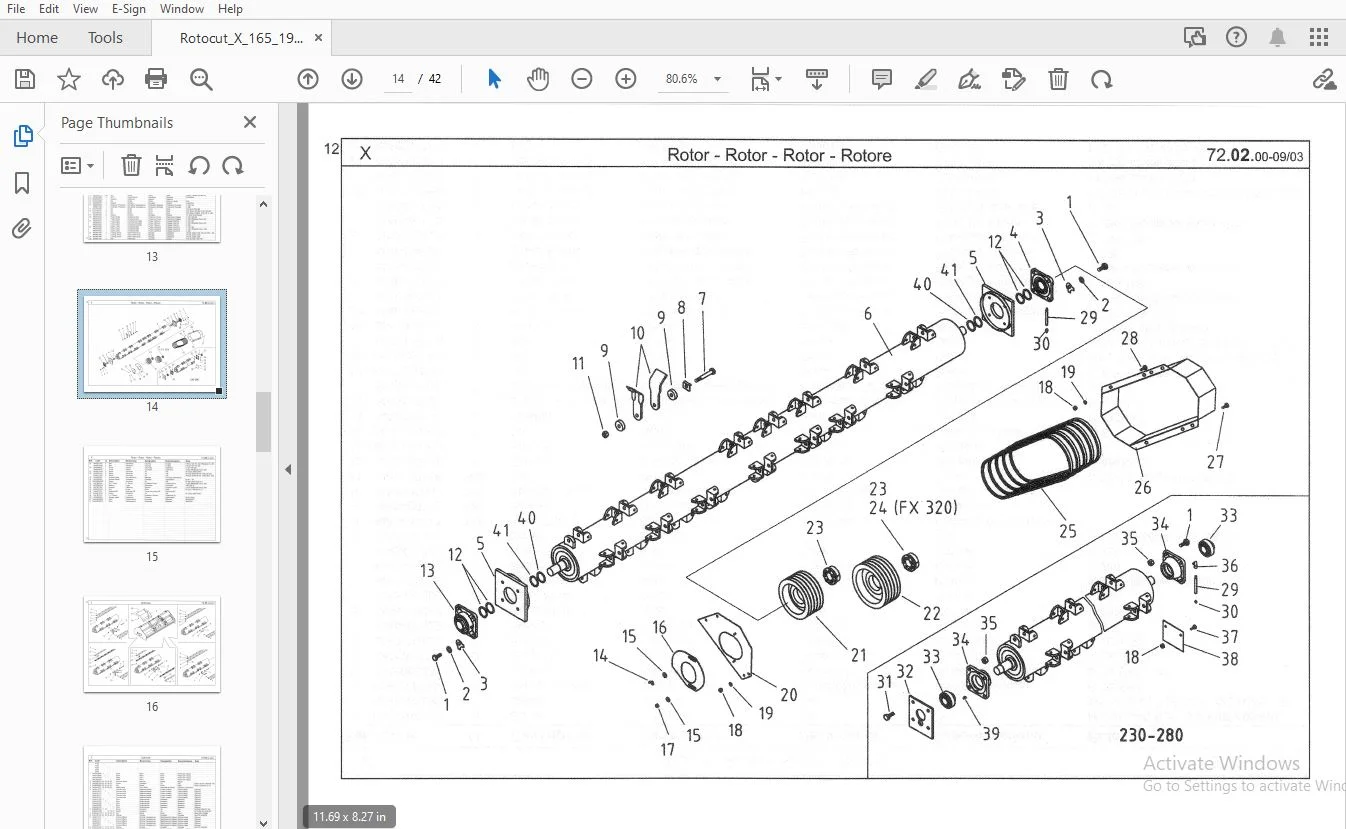This screenshot has height=829, width=1346.
Task: Delete selected pages in the thumbnails panel
Action: (131, 165)
